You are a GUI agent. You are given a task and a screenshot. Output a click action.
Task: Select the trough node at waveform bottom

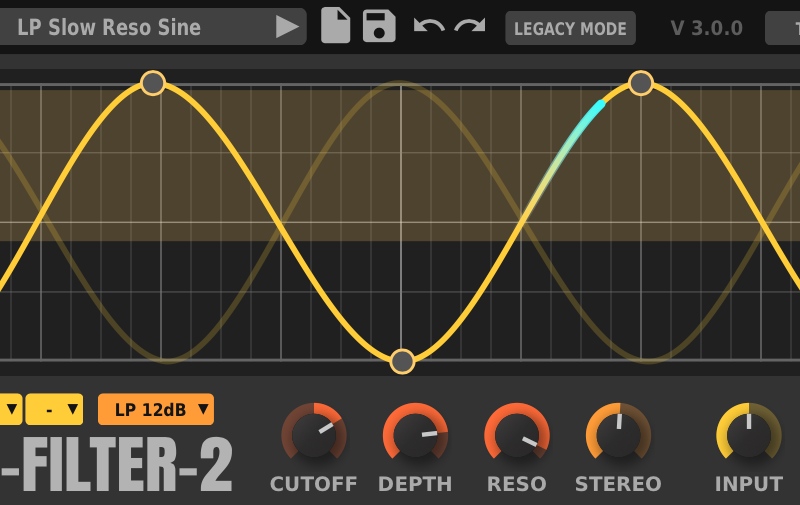tap(402, 361)
